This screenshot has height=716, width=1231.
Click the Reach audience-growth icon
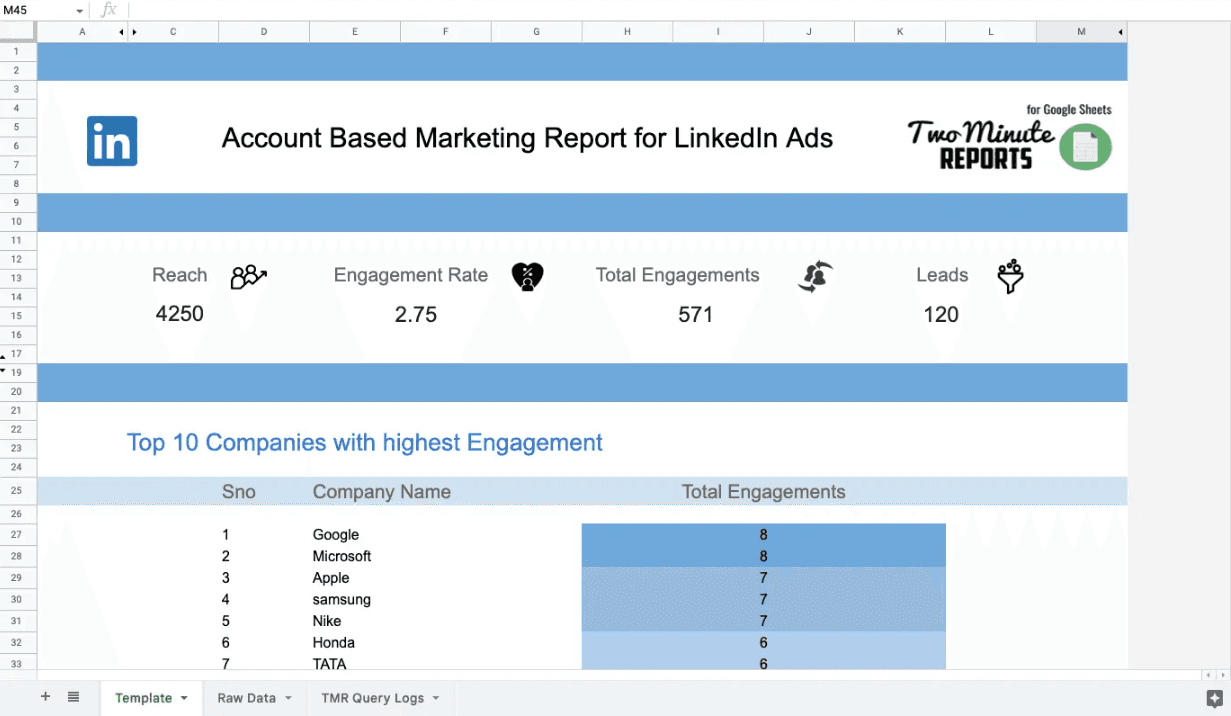248,276
